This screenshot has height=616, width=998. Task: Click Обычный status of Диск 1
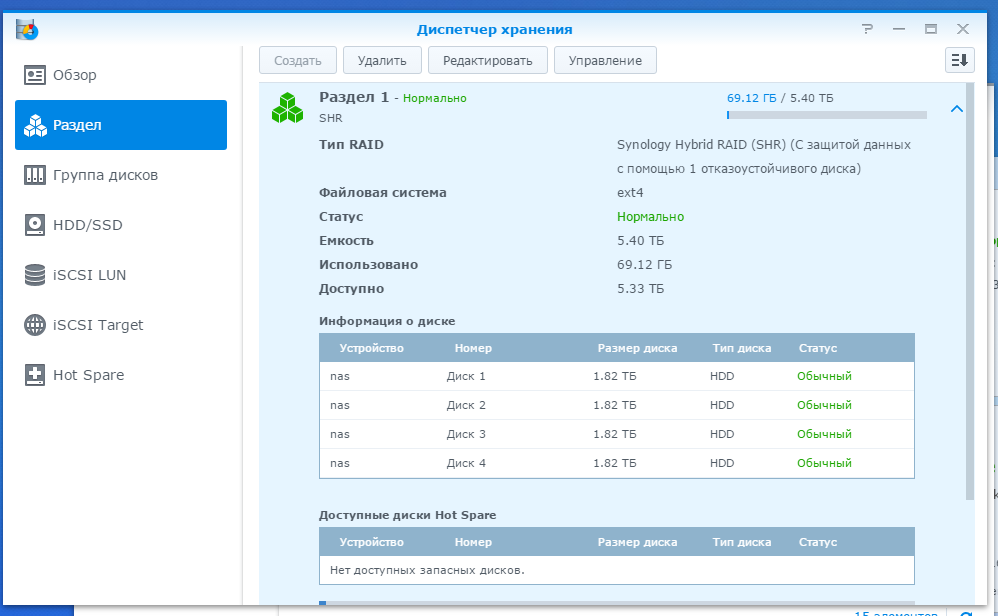[824, 376]
